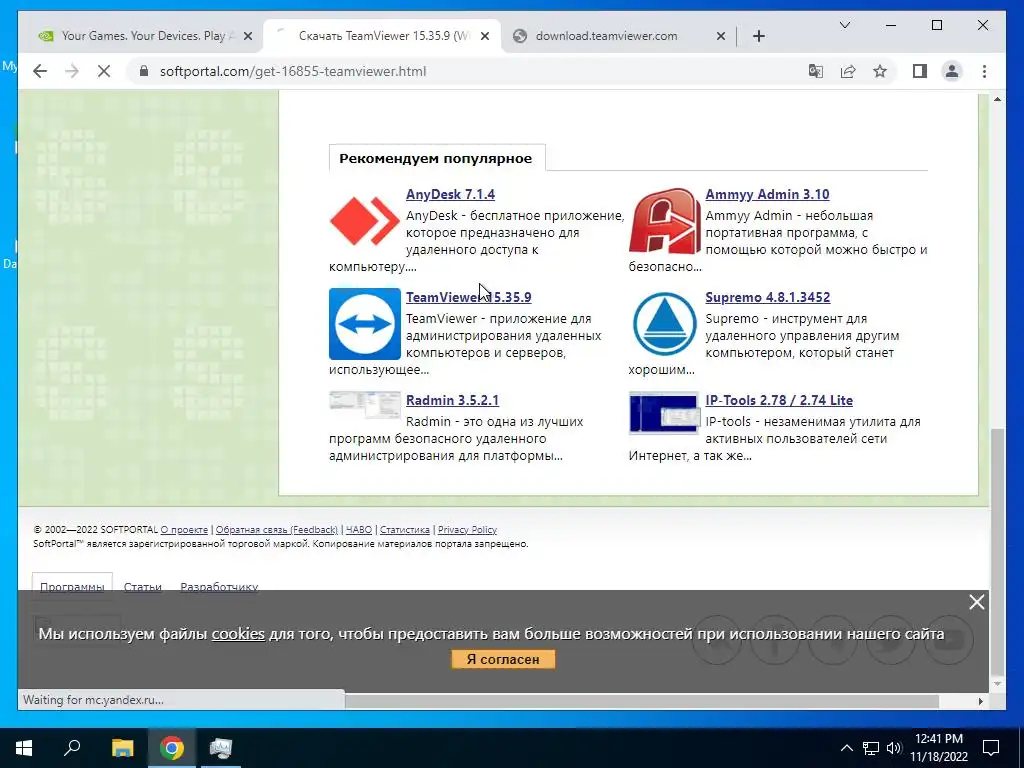Click the Chrome taskbar icon

(x=171, y=748)
